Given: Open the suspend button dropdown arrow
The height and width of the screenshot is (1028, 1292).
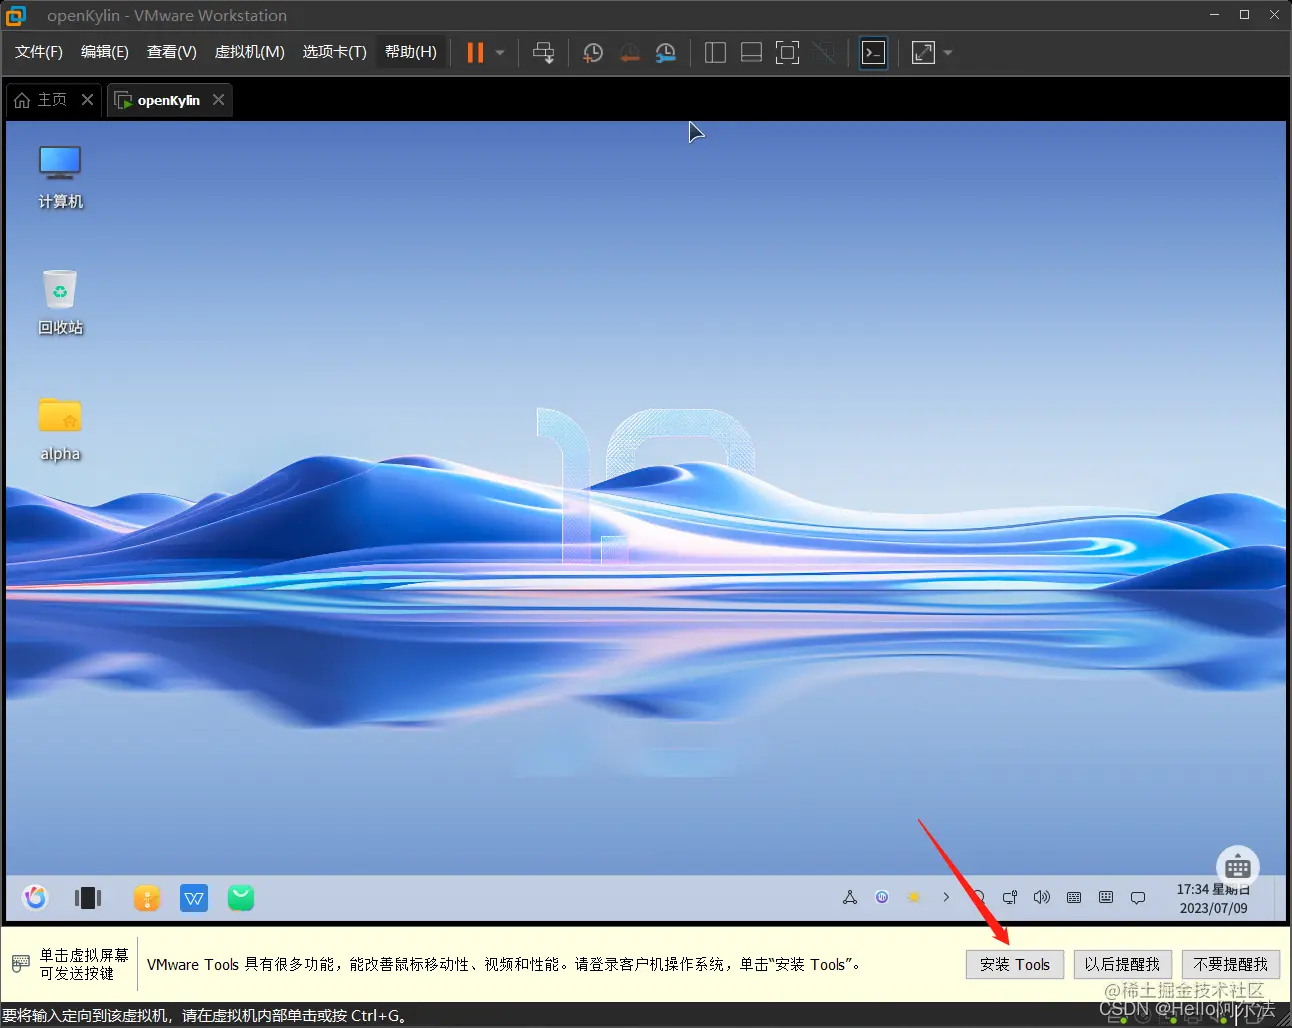Looking at the screenshot, I should tap(498, 52).
